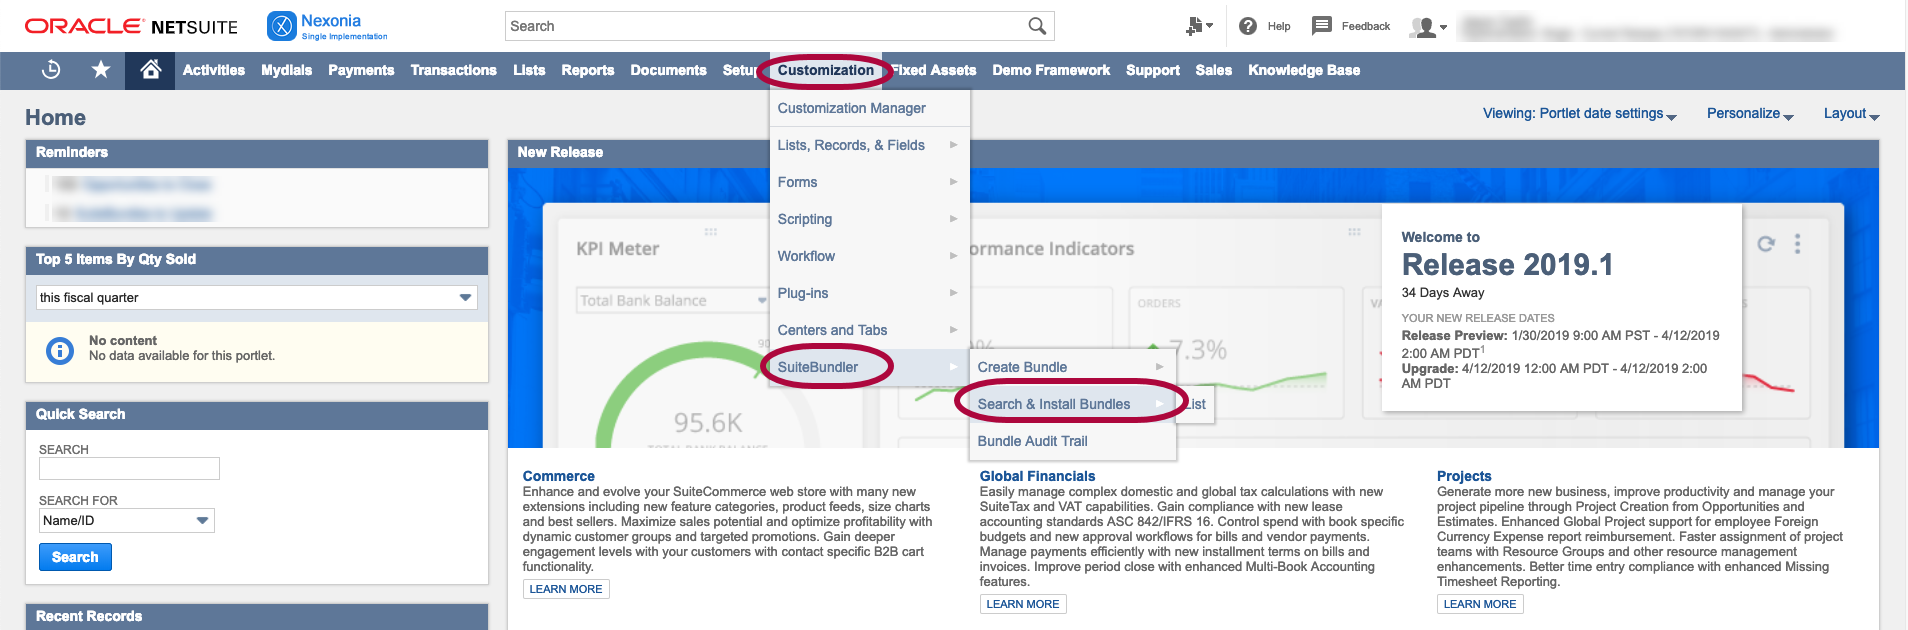Open Customization Manager from the menu

point(851,108)
